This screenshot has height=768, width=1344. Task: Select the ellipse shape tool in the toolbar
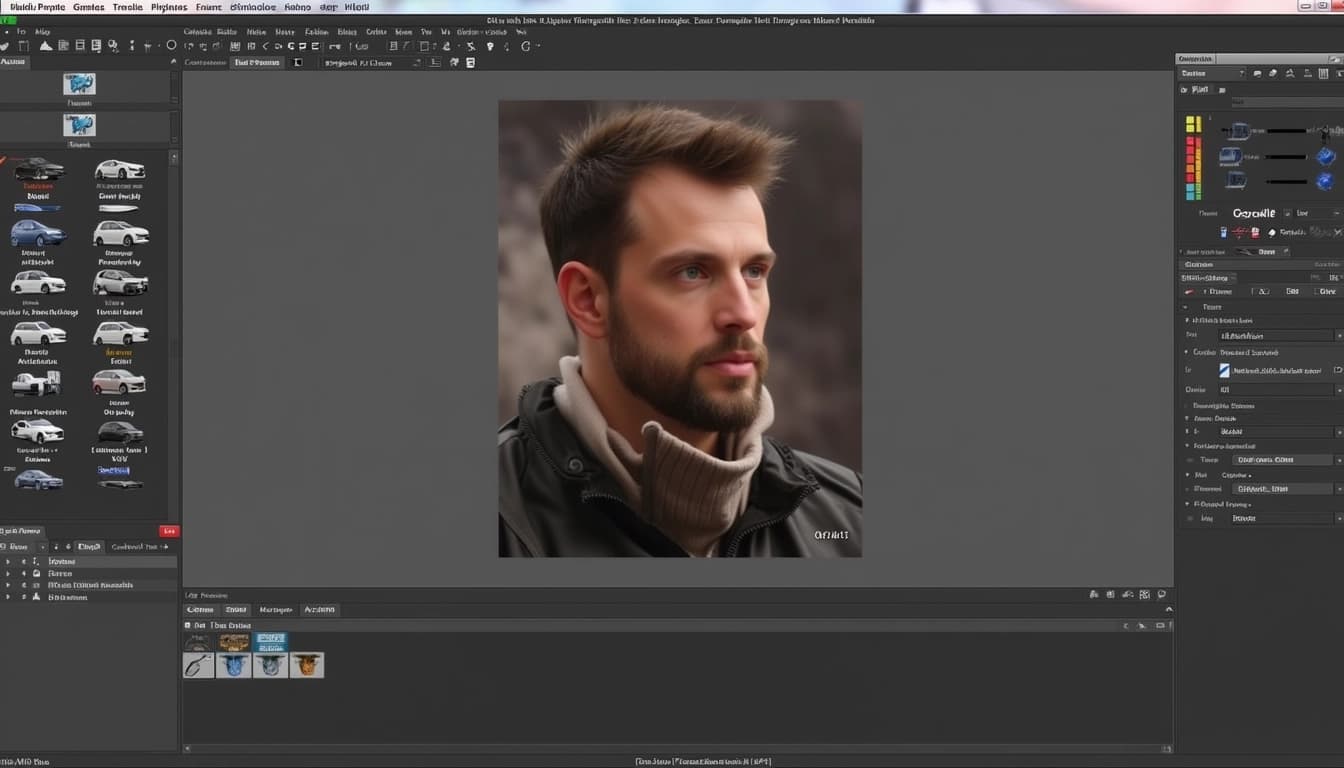pyautogui.click(x=171, y=45)
